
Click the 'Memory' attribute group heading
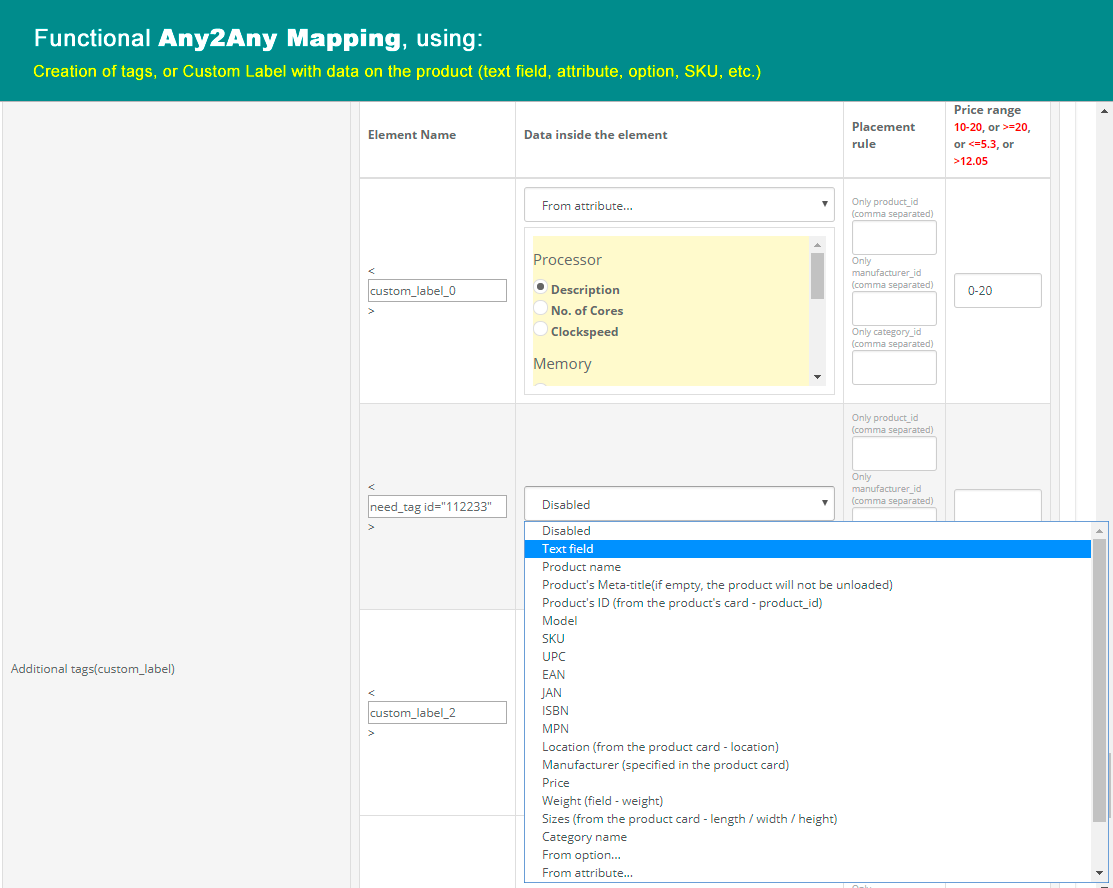tap(562, 363)
